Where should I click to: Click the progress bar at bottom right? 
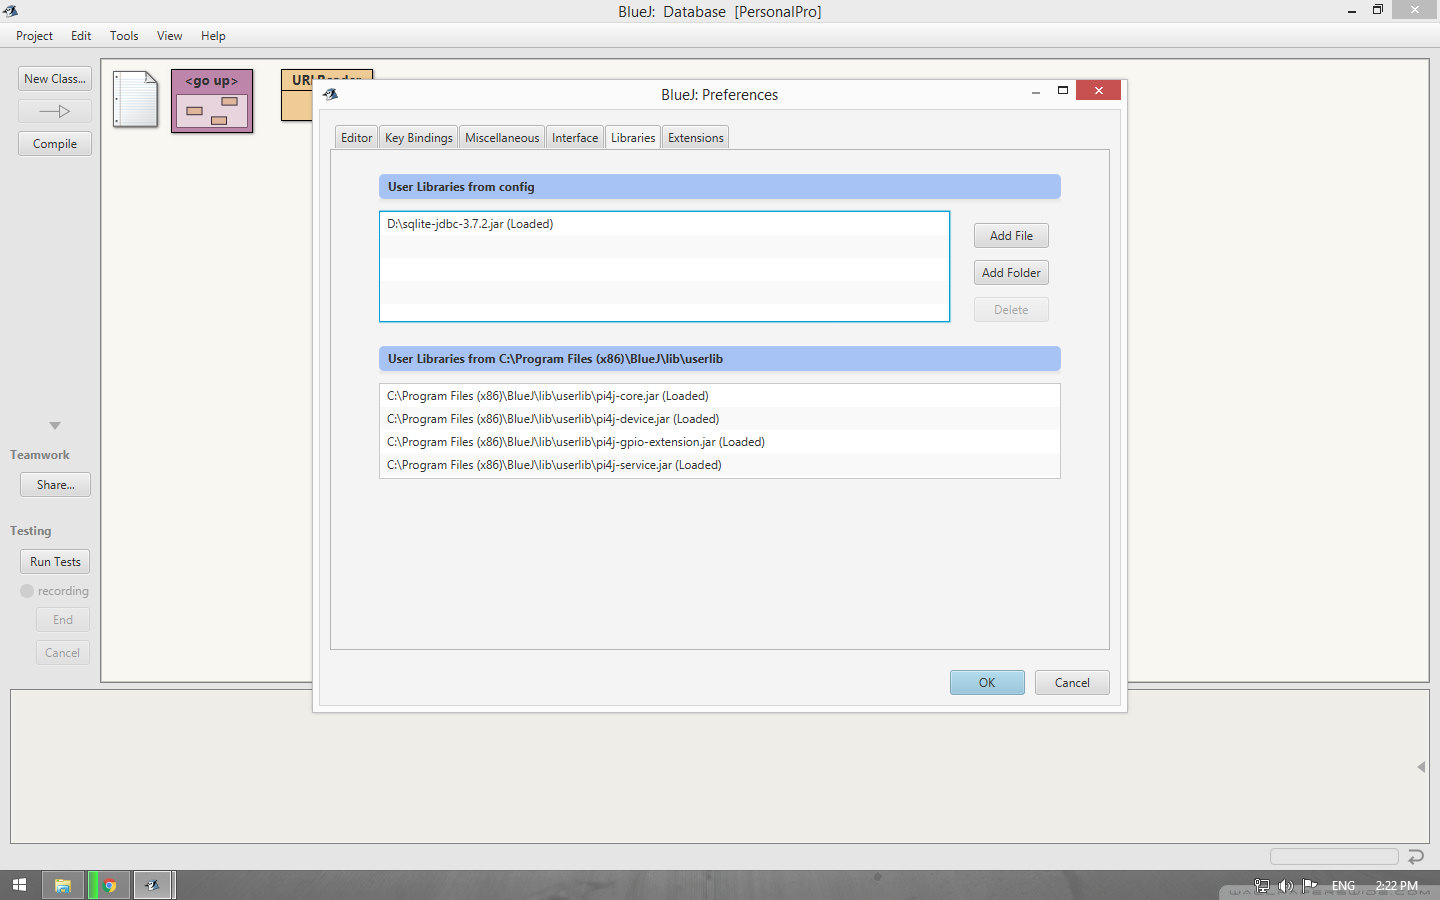1334,857
